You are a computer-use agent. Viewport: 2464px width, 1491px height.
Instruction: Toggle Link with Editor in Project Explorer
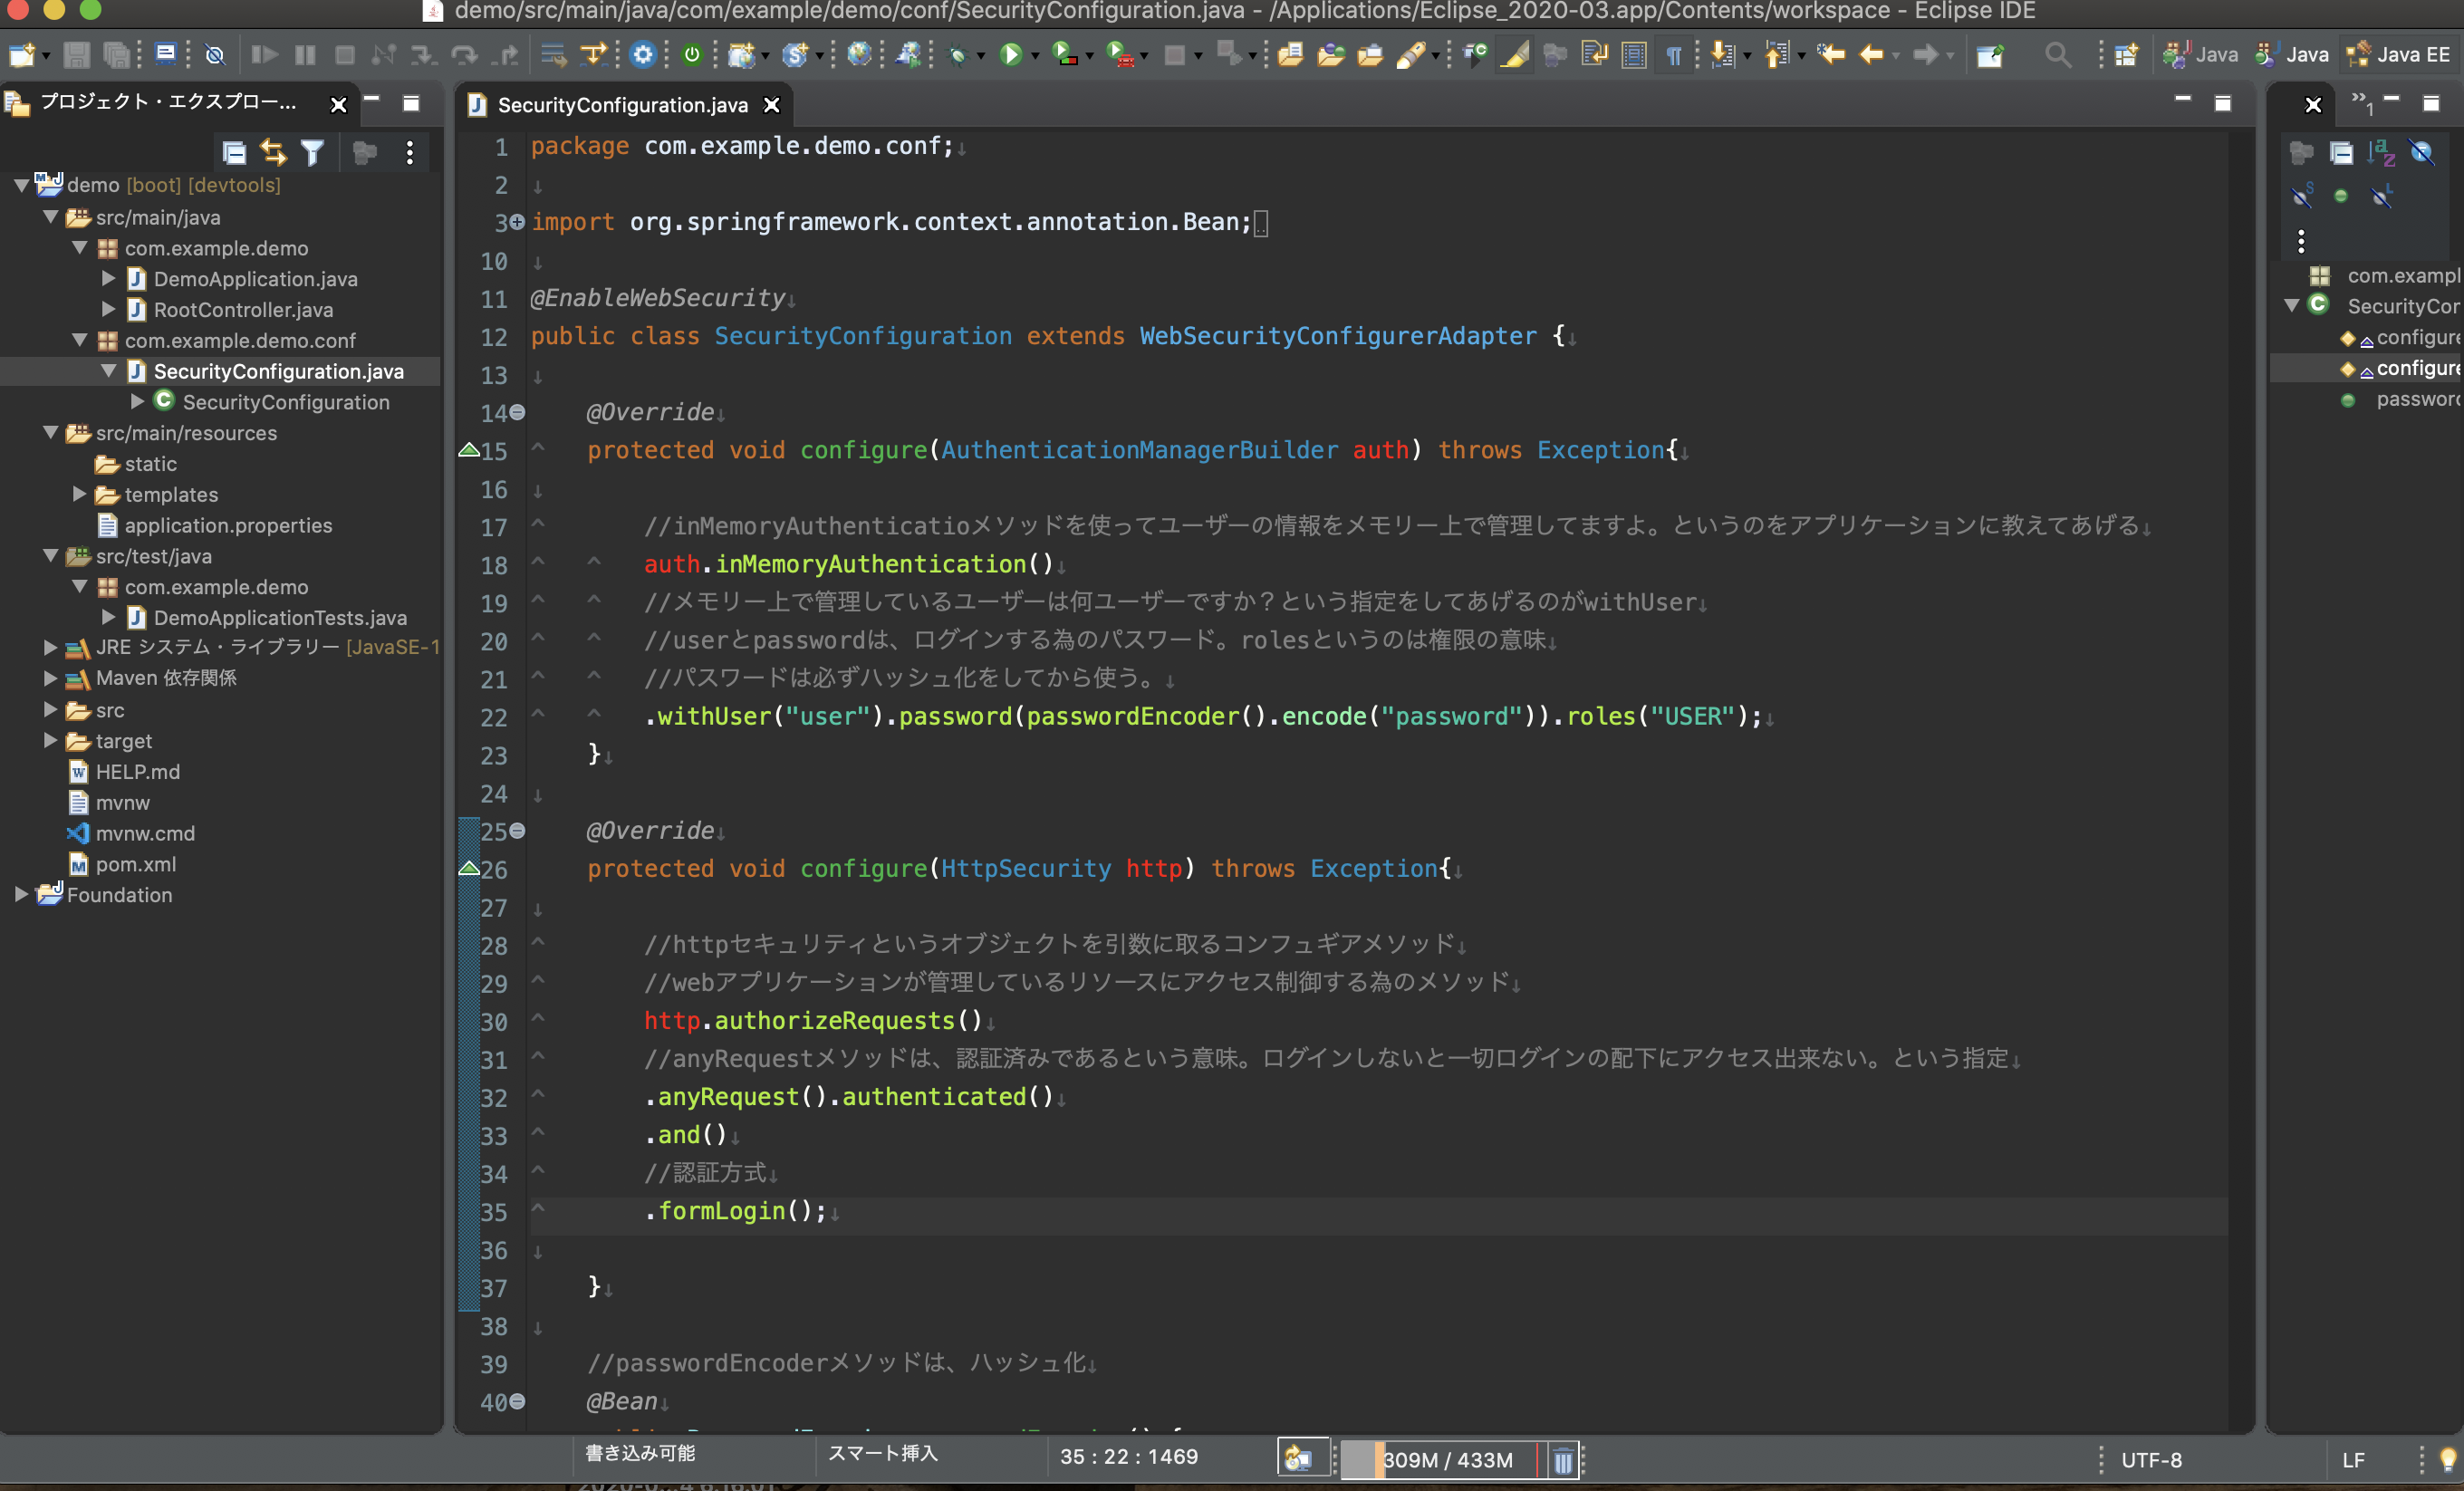click(273, 152)
